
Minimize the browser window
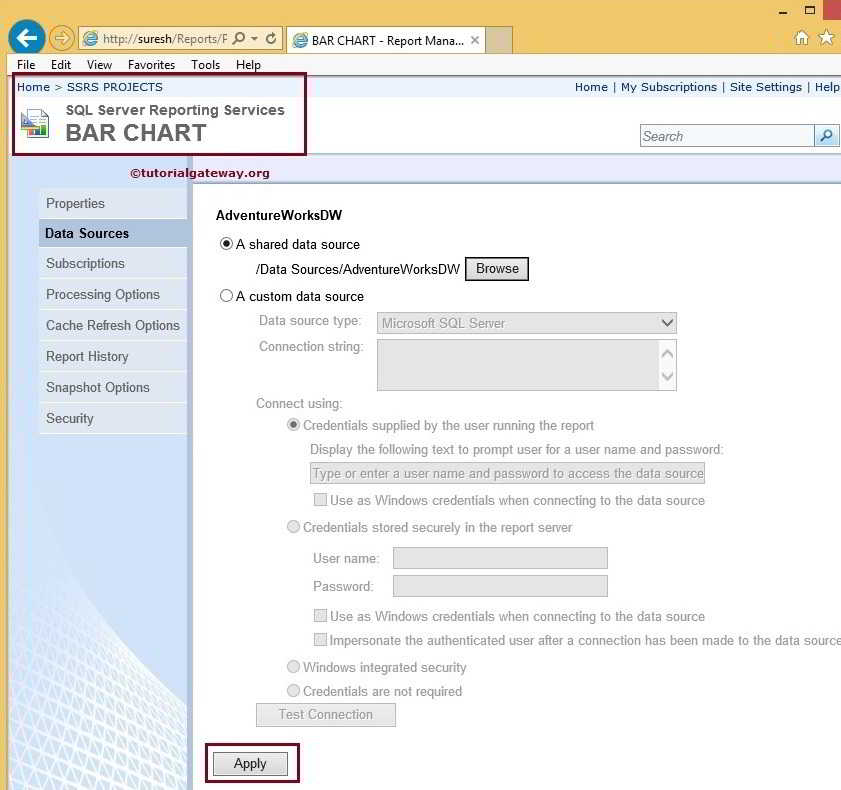[x=783, y=11]
